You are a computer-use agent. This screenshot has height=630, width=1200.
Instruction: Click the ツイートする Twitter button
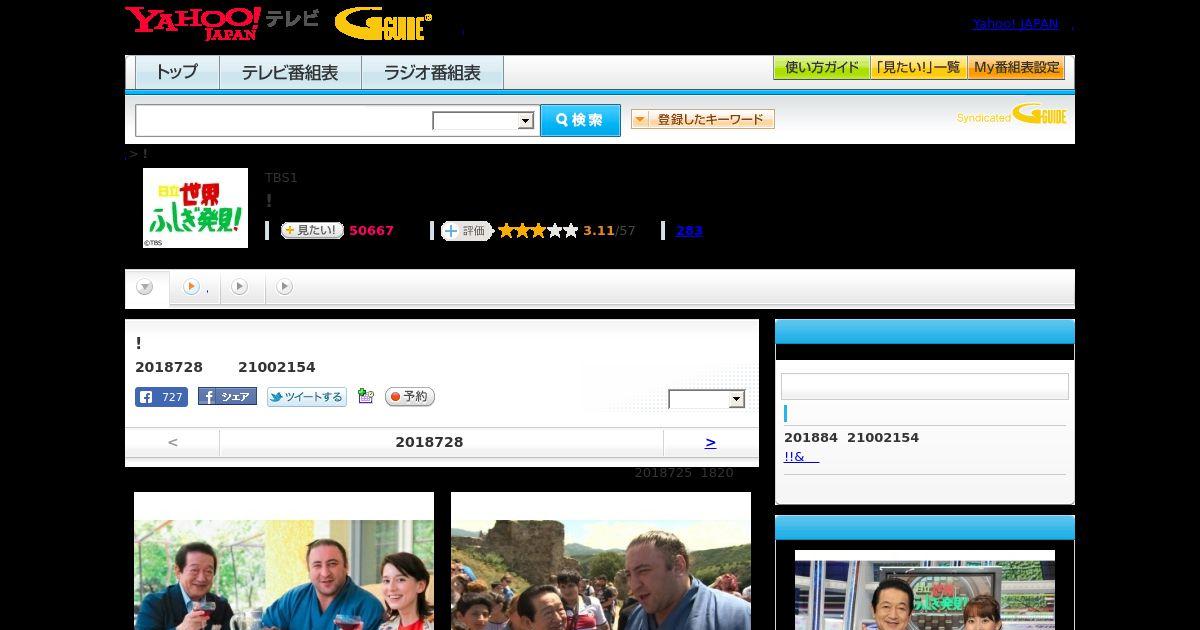click(307, 397)
